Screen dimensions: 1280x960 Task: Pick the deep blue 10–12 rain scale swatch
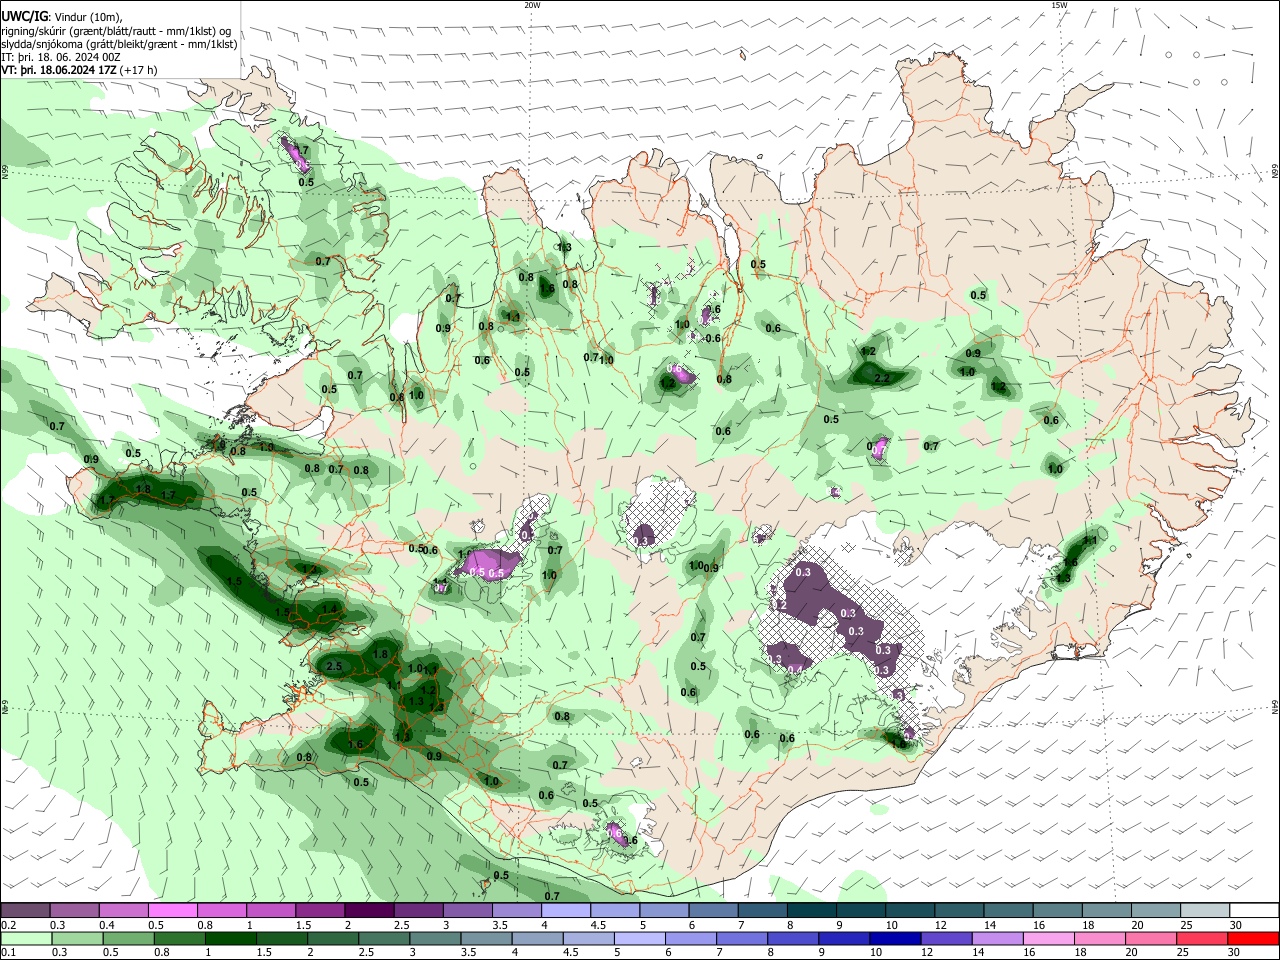pyautogui.click(x=895, y=938)
